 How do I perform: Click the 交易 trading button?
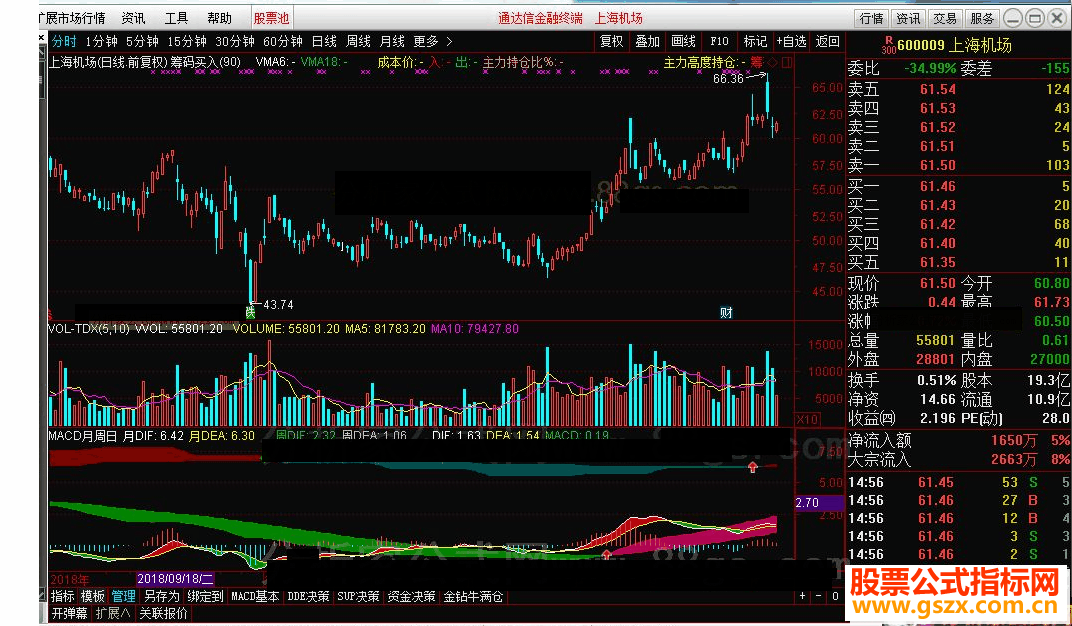[945, 18]
